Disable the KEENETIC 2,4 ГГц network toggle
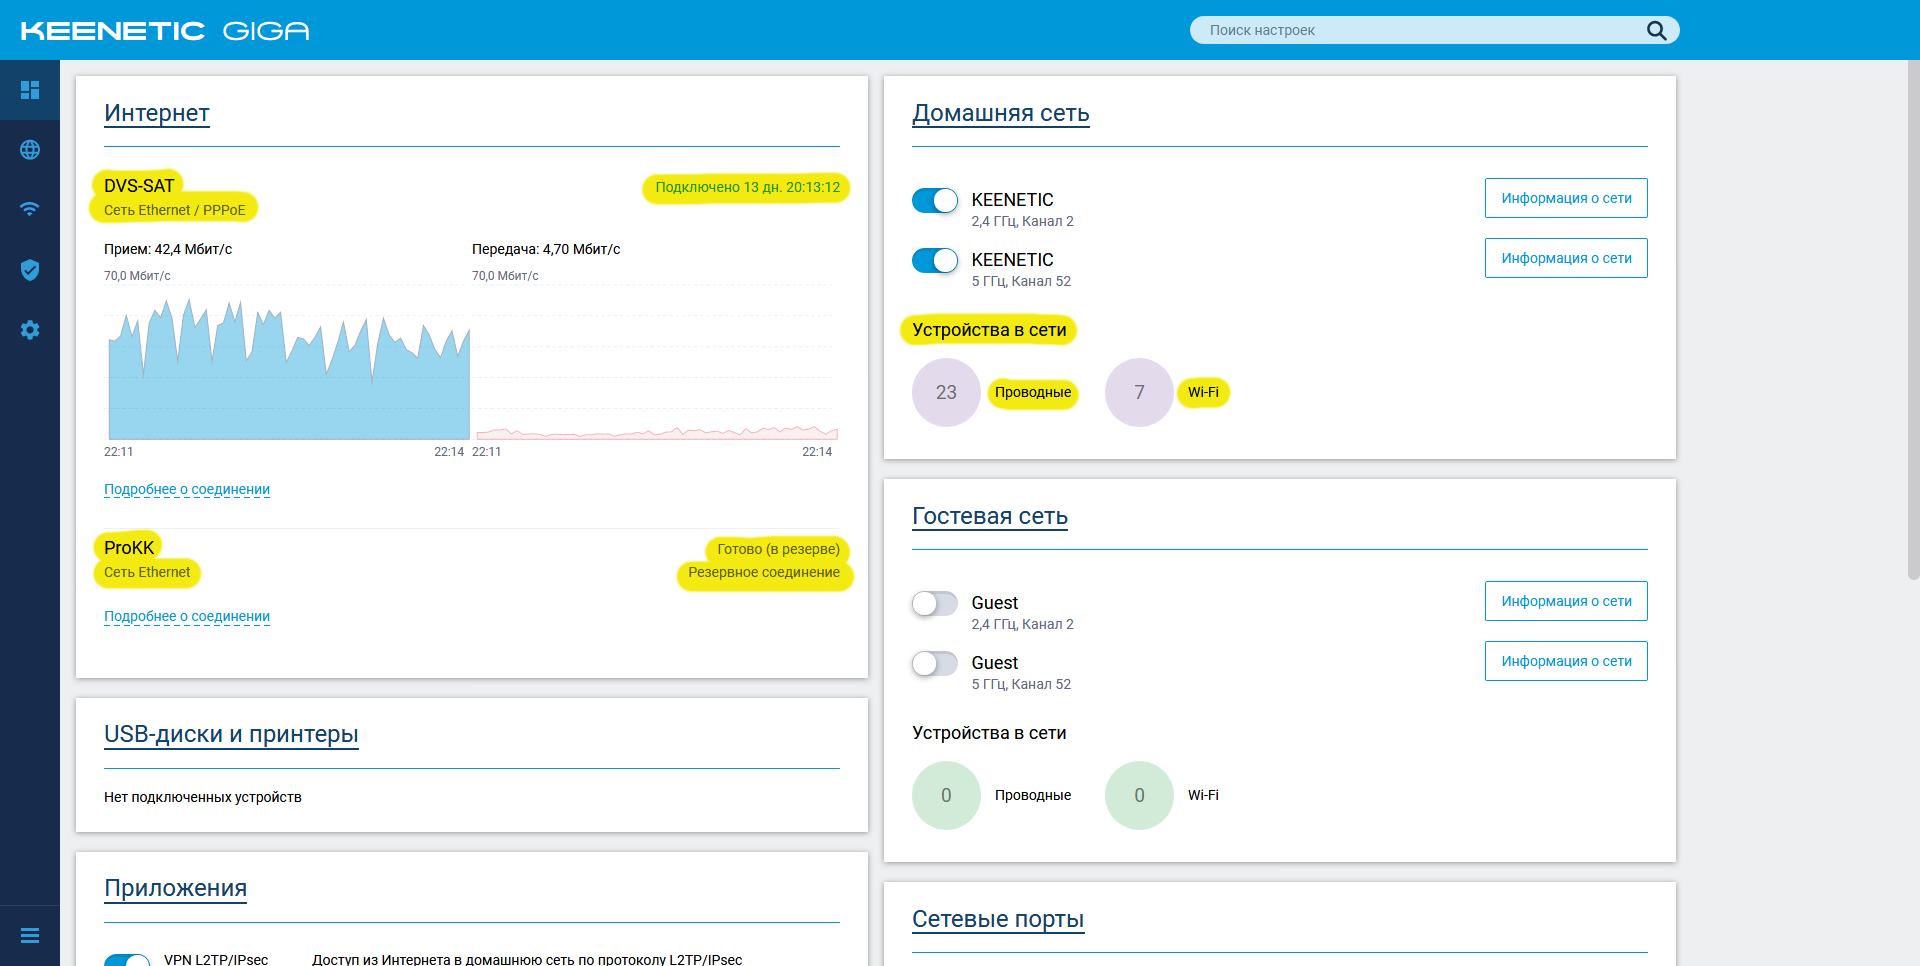 point(935,200)
